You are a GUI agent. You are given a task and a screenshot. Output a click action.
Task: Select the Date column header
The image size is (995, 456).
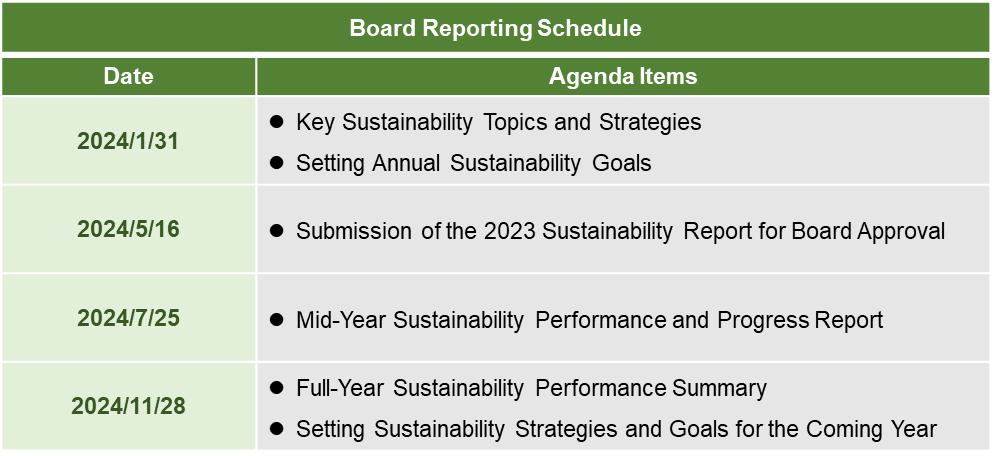[128, 76]
